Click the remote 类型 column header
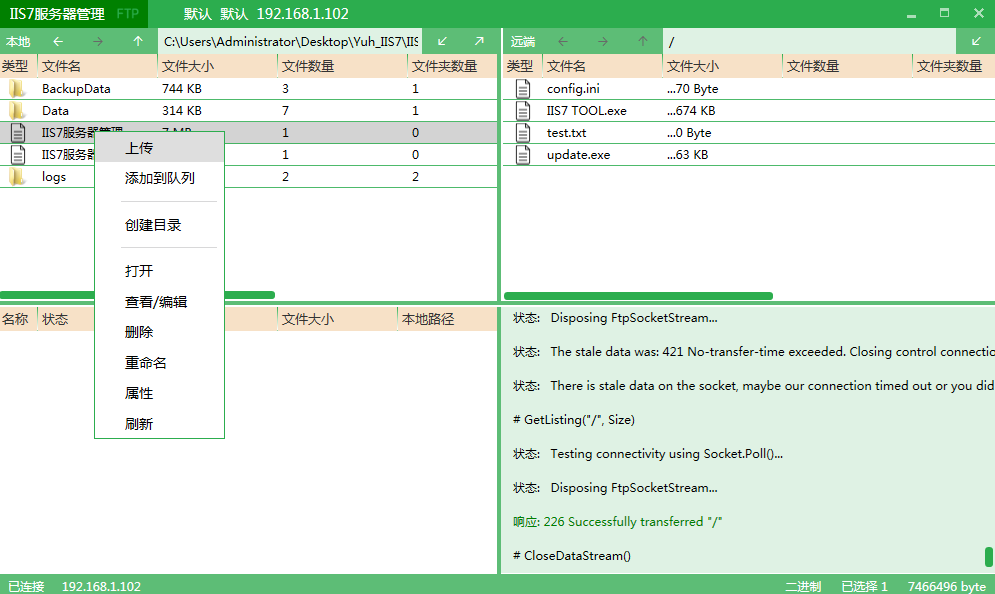995x594 pixels. tap(523, 67)
